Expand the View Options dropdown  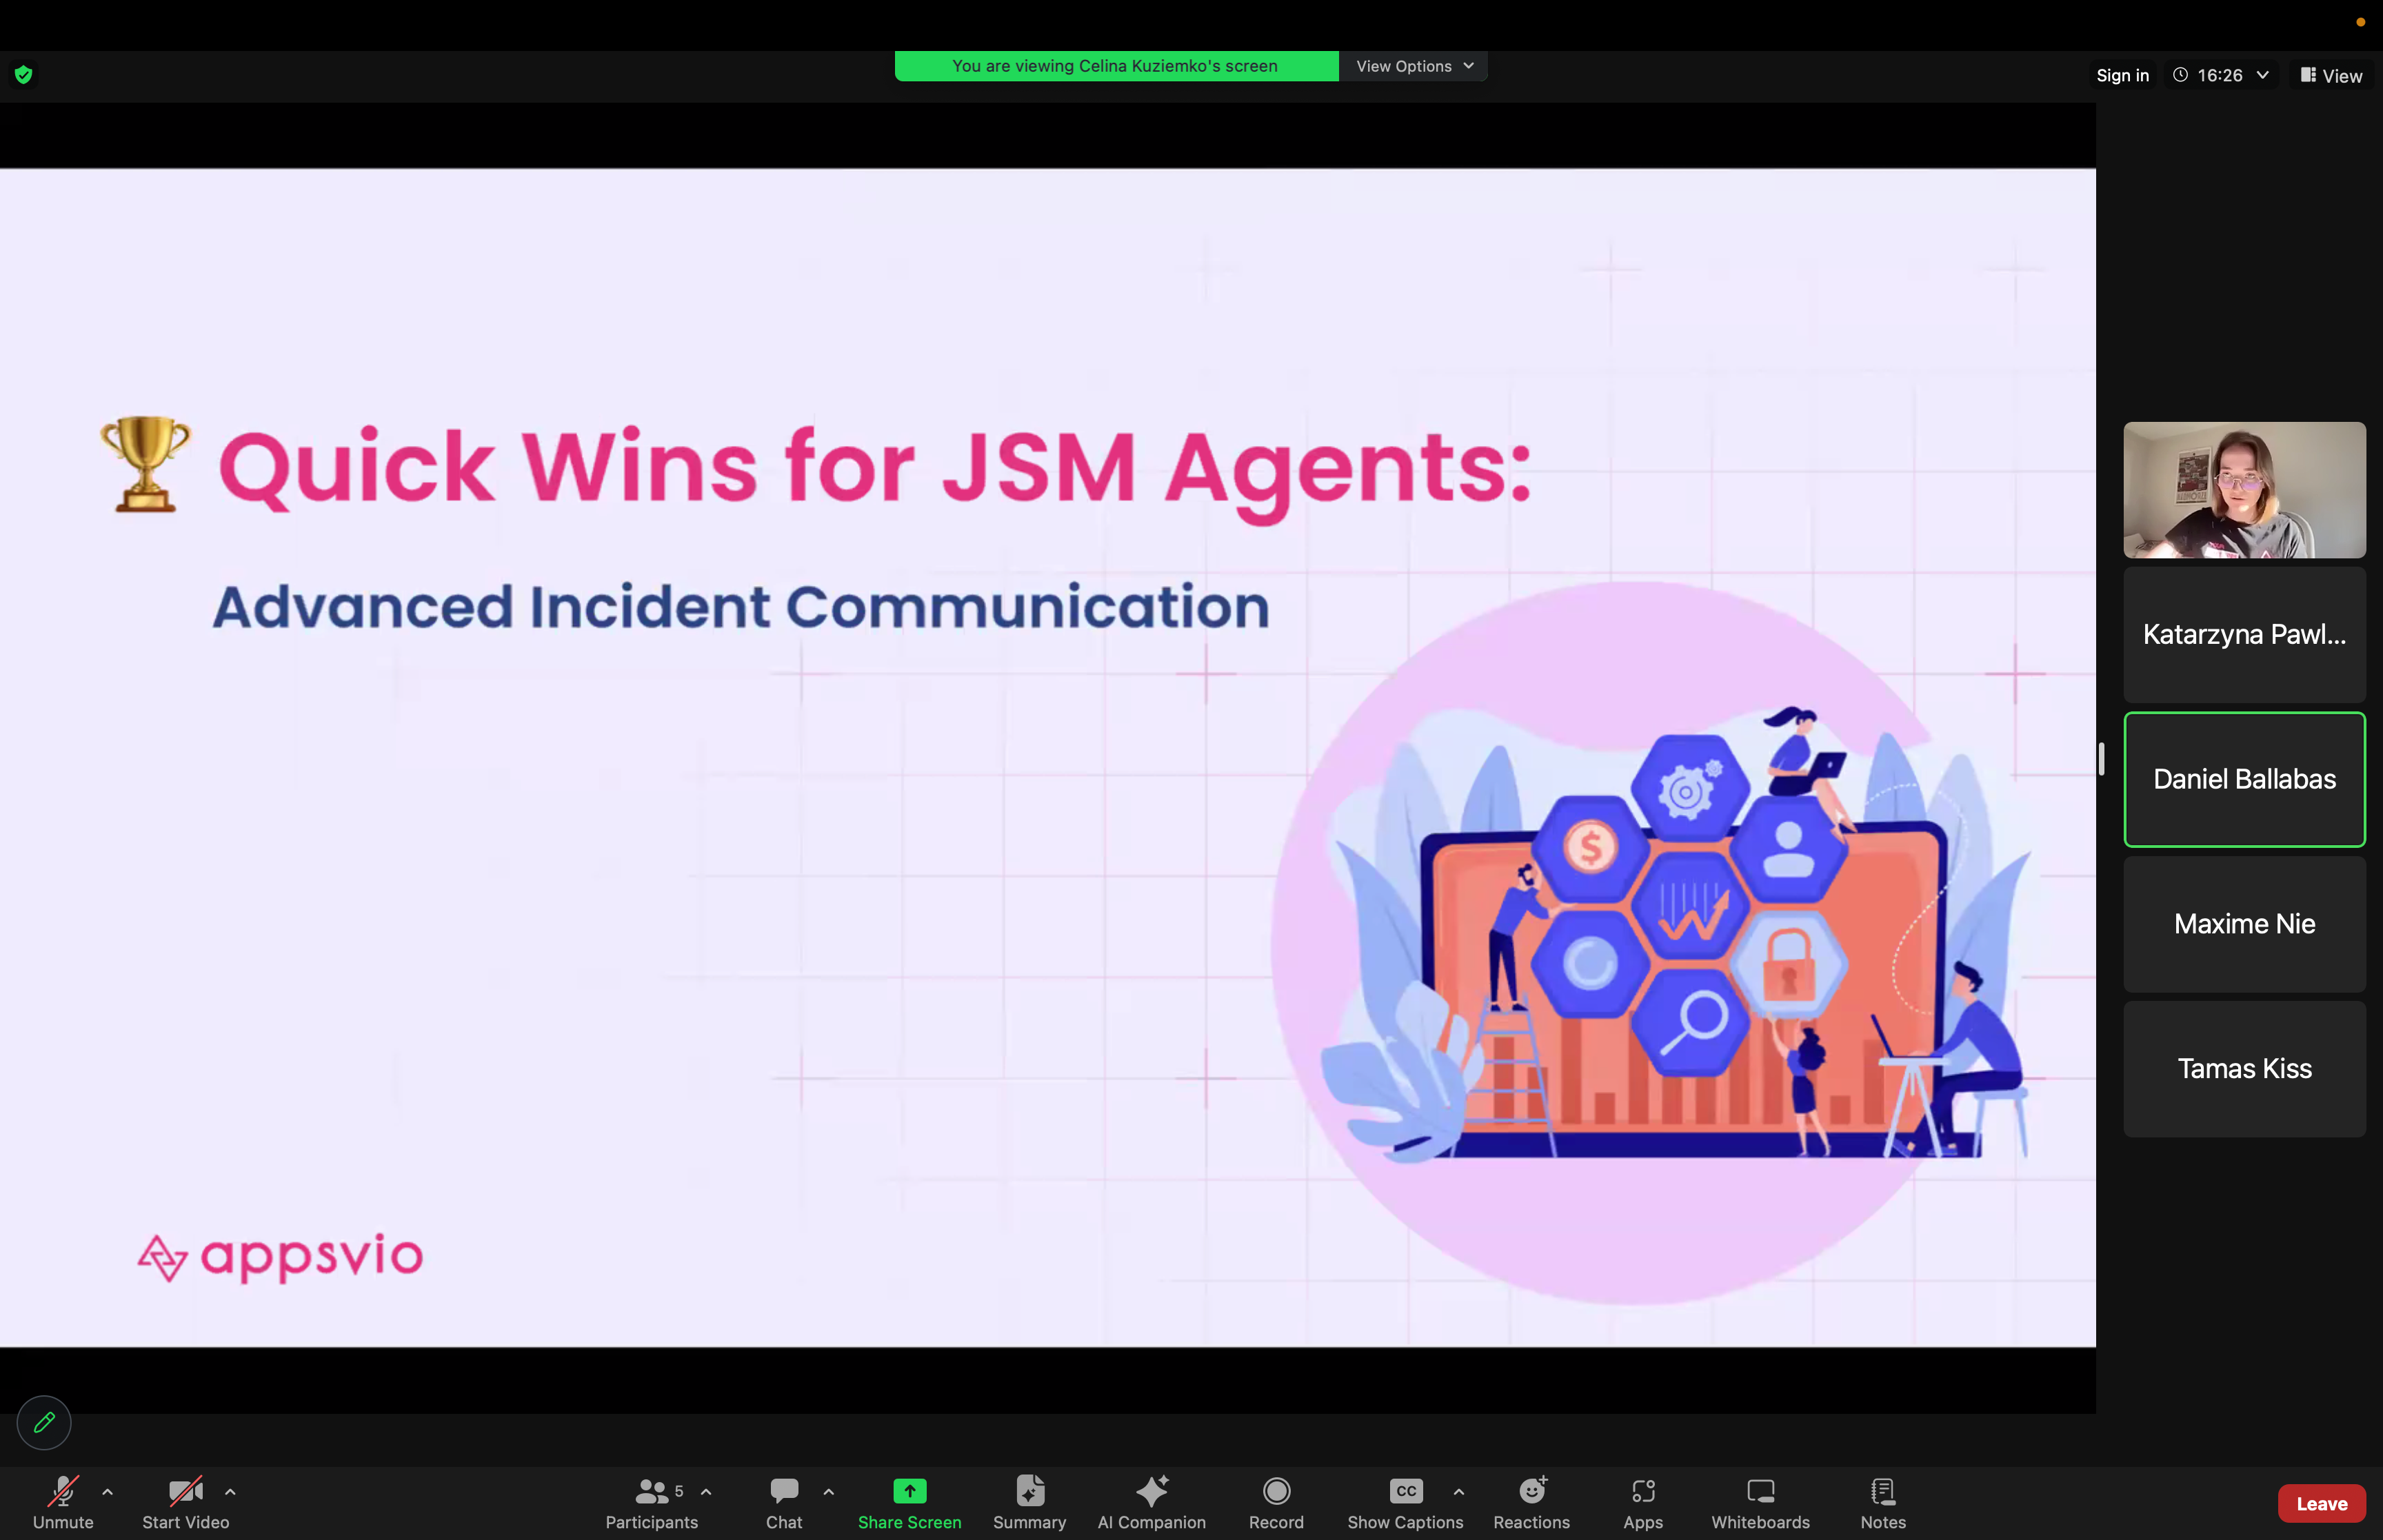tap(1413, 66)
